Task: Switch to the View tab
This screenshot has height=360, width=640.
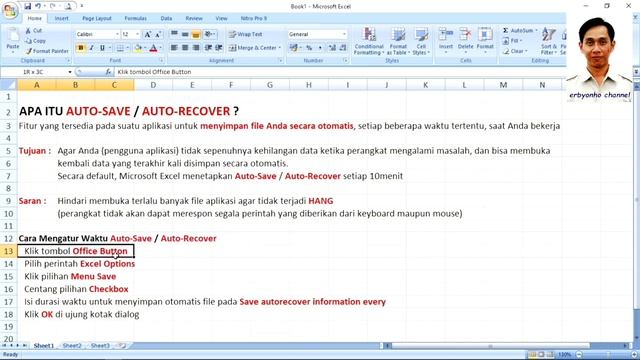Action: [x=221, y=18]
